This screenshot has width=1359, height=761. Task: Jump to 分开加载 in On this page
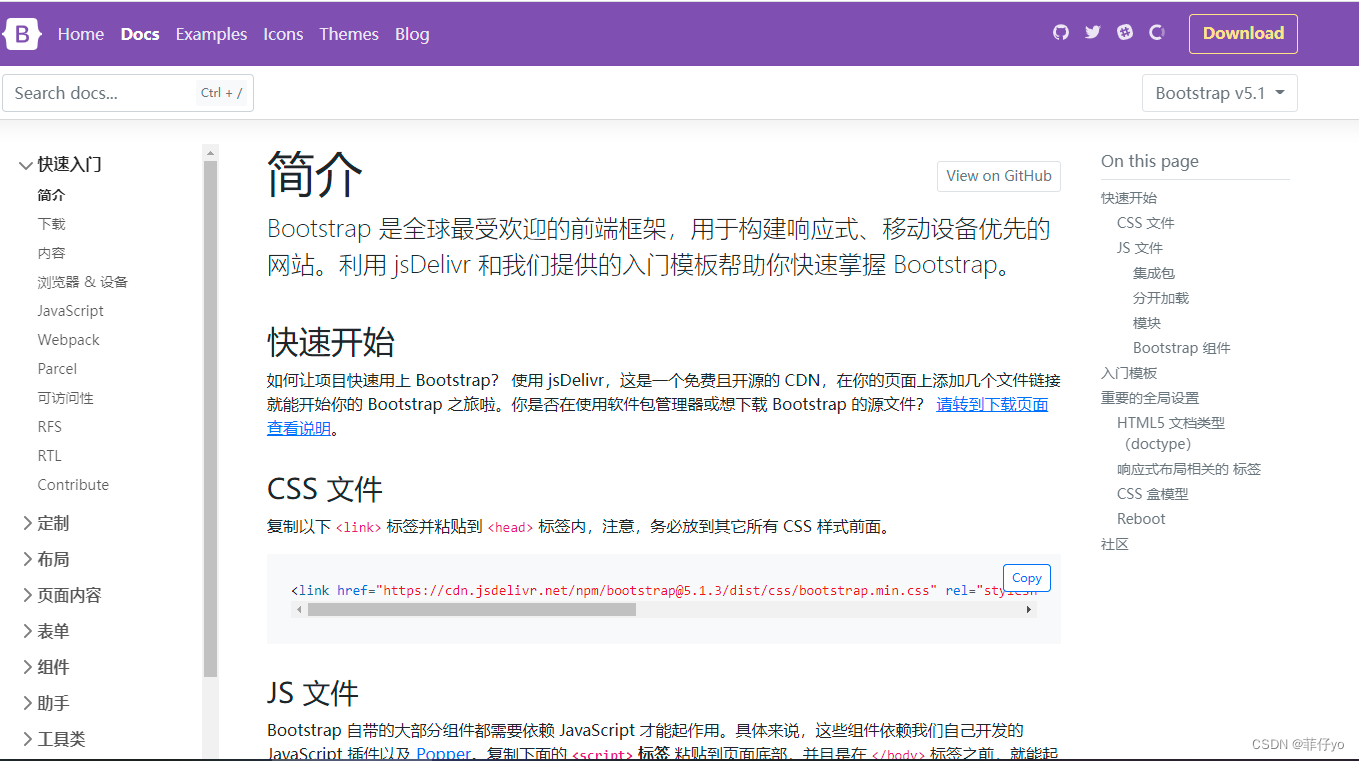pyautogui.click(x=1161, y=298)
